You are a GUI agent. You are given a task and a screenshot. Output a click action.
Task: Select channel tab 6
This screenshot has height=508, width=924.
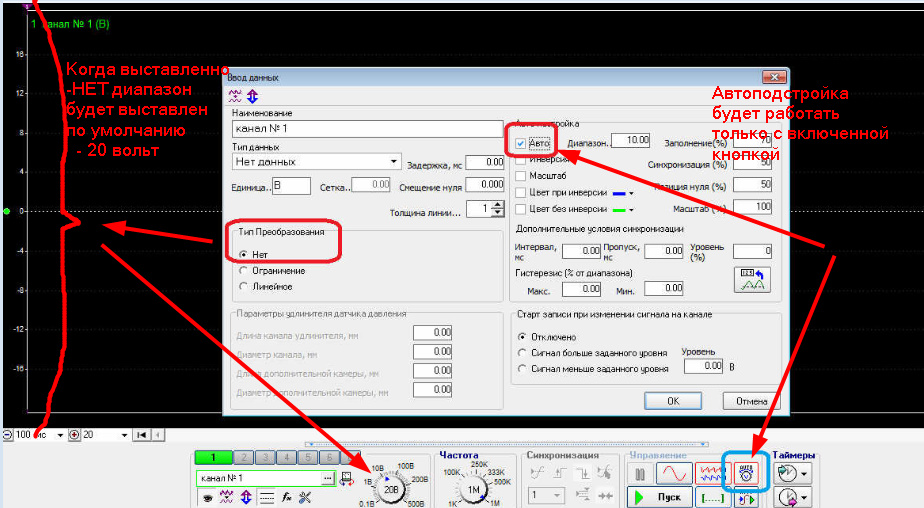pyautogui.click(x=329, y=457)
